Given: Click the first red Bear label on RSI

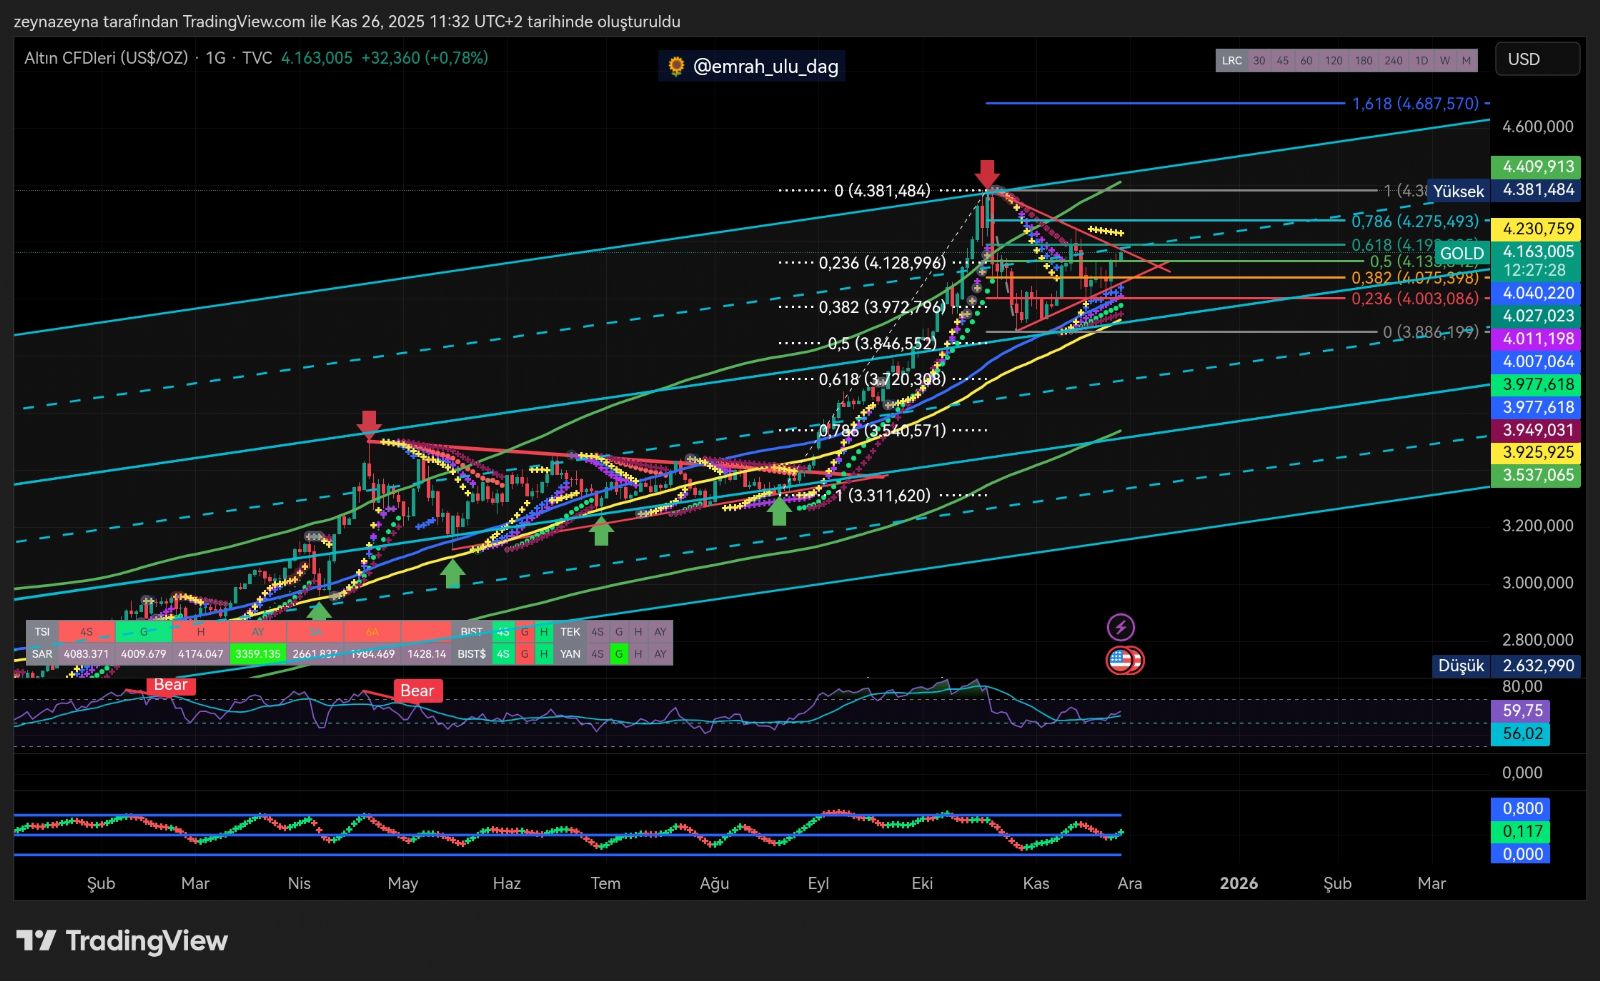Looking at the screenshot, I should coord(170,685).
